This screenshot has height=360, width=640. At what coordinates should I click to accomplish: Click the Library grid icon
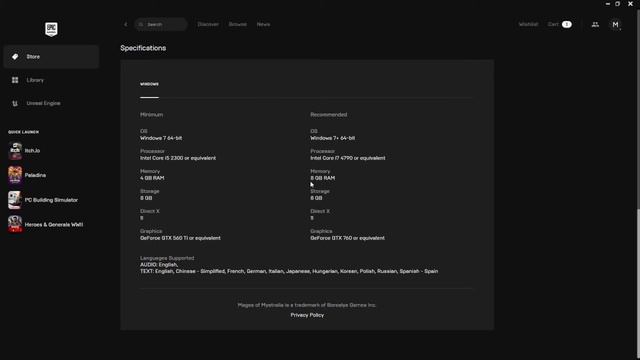point(15,80)
